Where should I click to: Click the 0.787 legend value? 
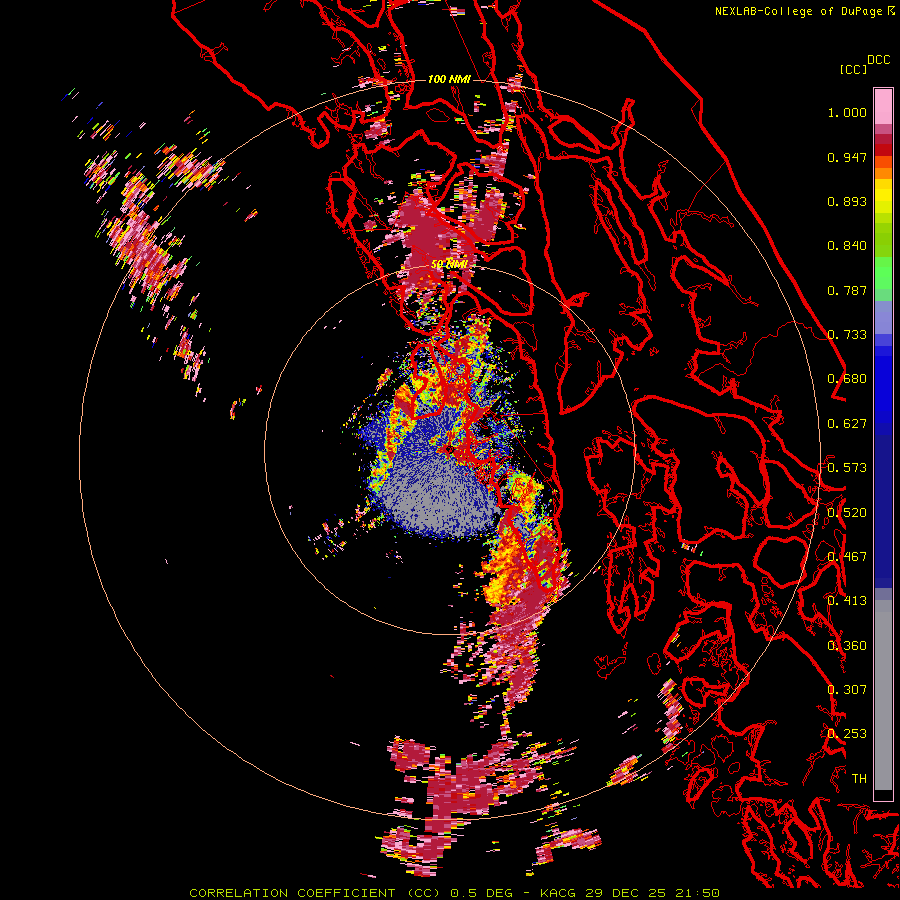pos(847,290)
